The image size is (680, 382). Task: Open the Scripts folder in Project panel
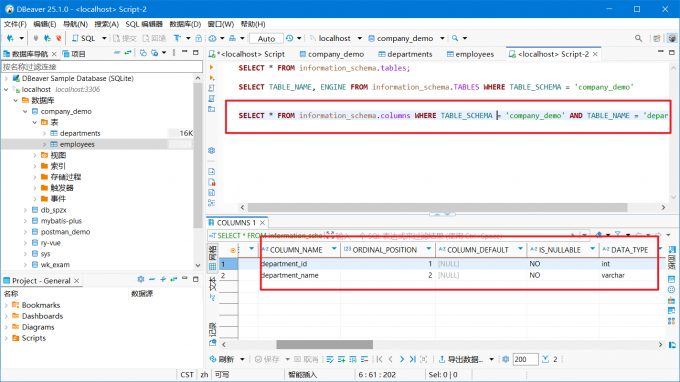[34, 338]
